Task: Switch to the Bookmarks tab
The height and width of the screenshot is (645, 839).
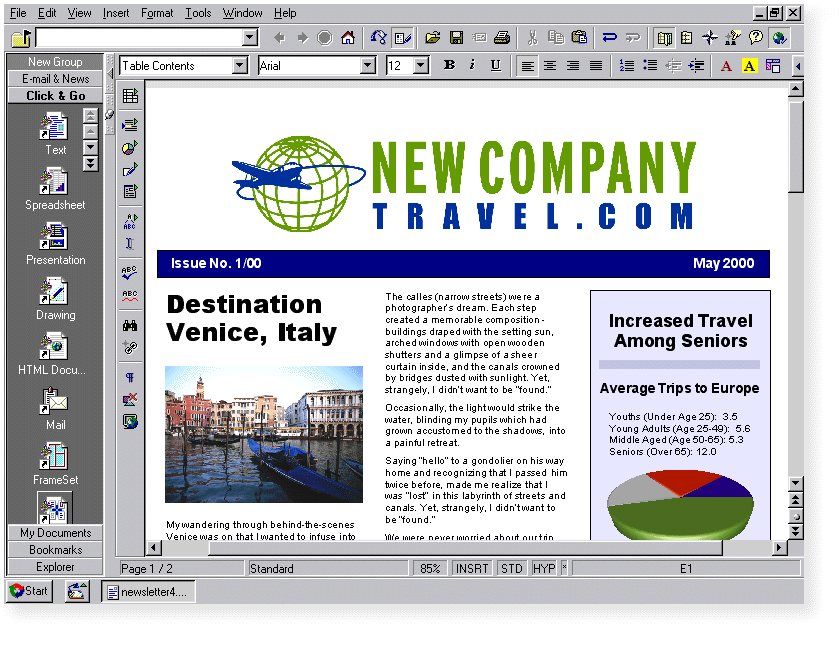Action: [x=56, y=549]
